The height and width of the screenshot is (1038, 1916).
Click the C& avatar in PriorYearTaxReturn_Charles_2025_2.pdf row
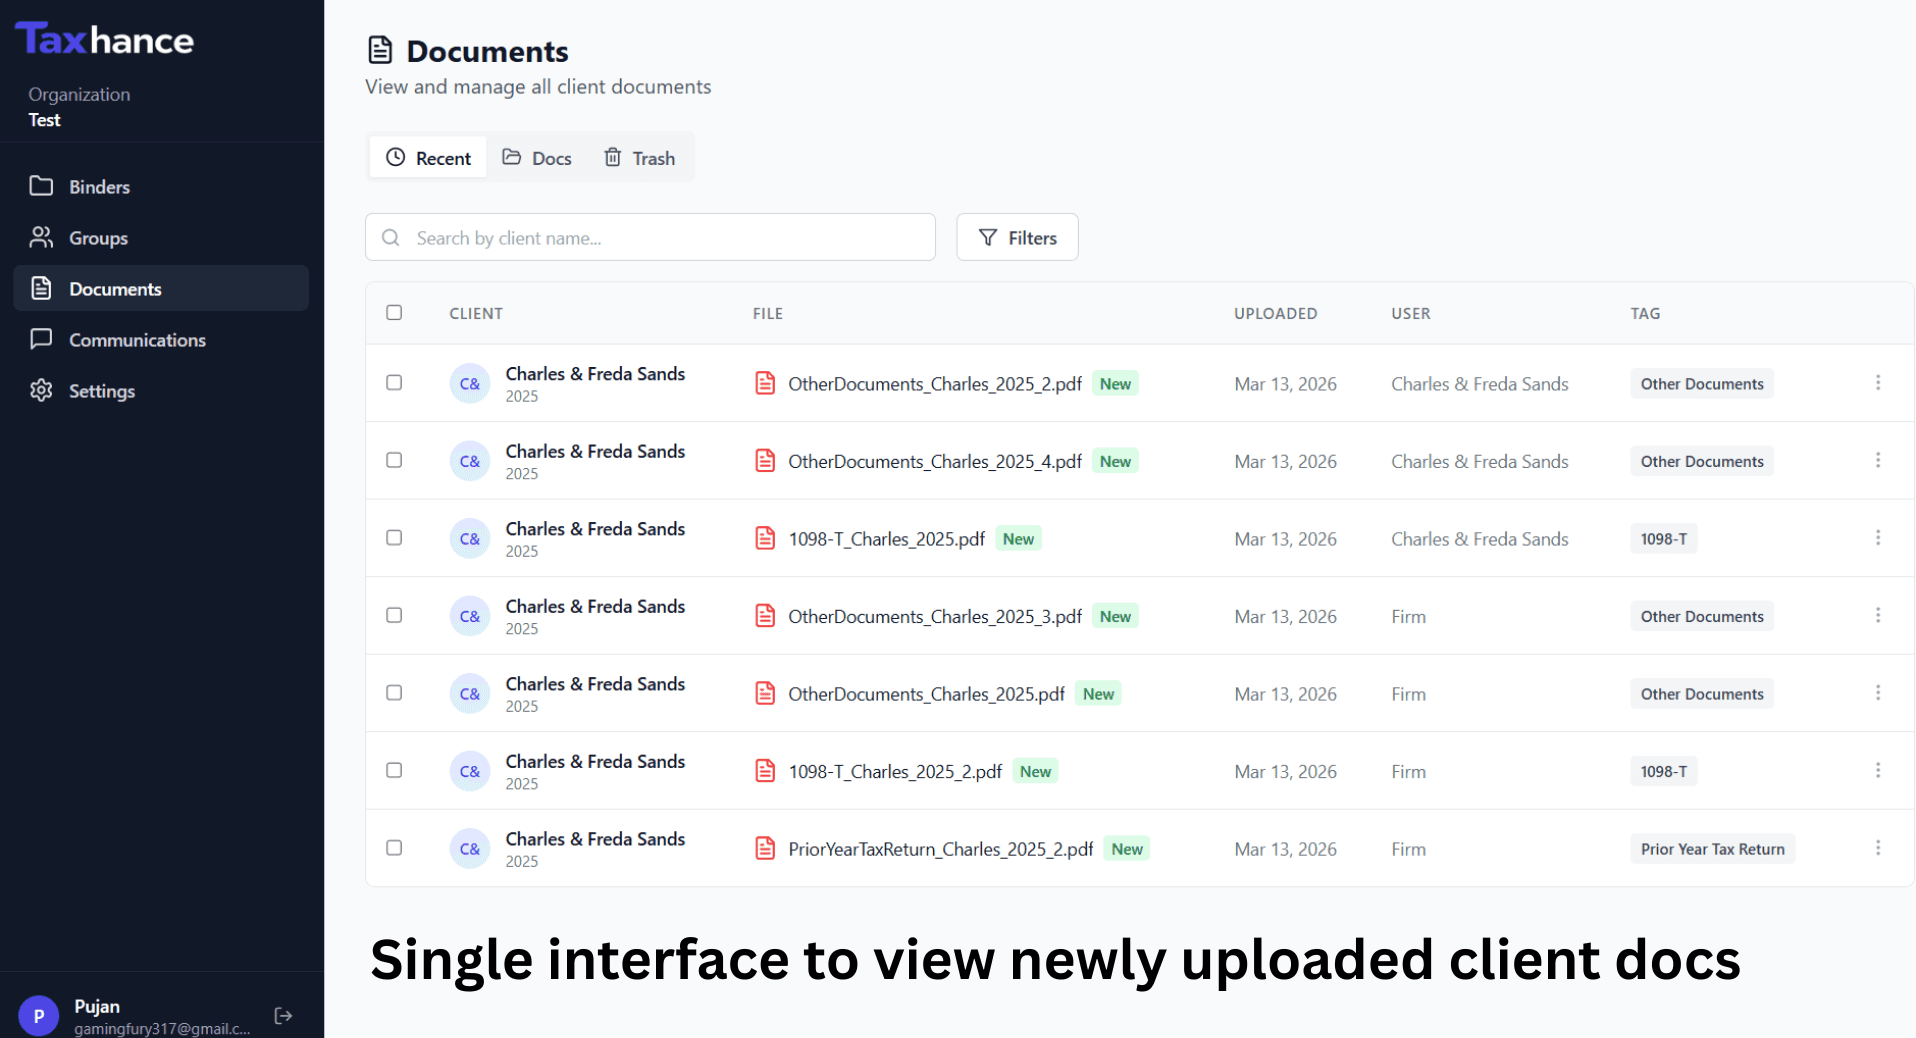click(470, 848)
